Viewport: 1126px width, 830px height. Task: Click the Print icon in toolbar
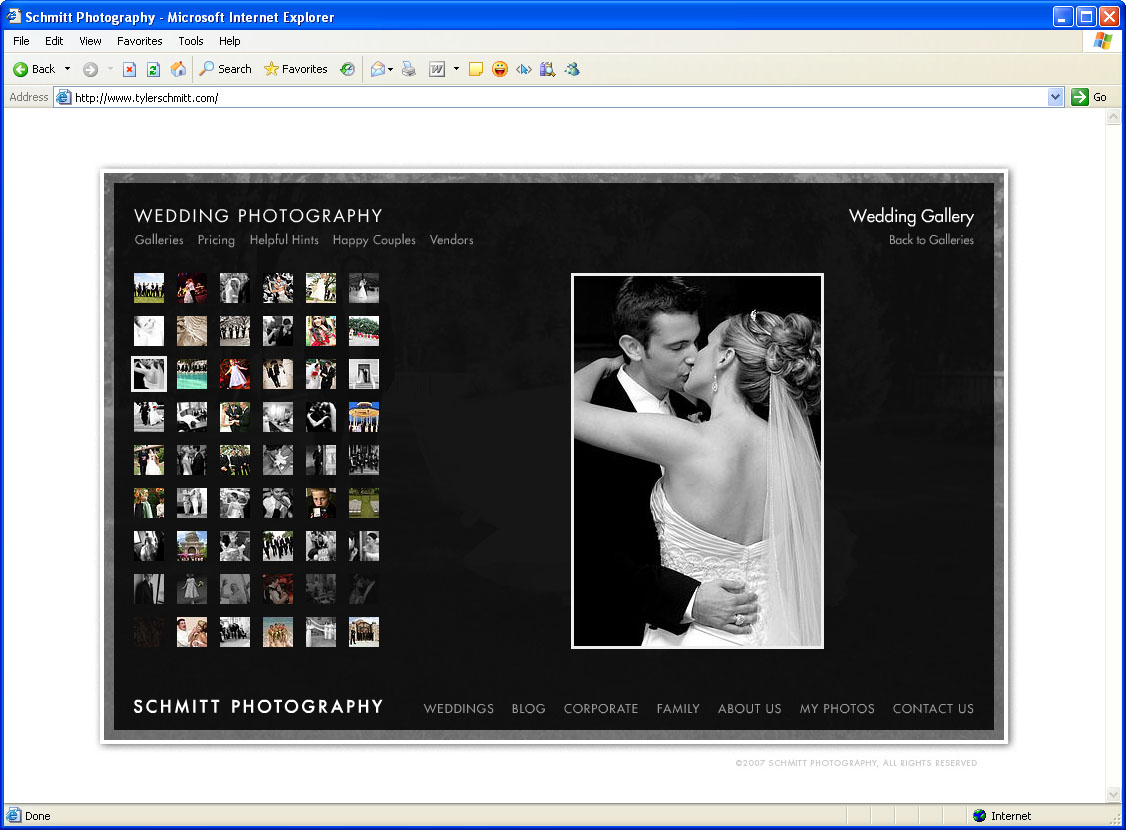[408, 69]
